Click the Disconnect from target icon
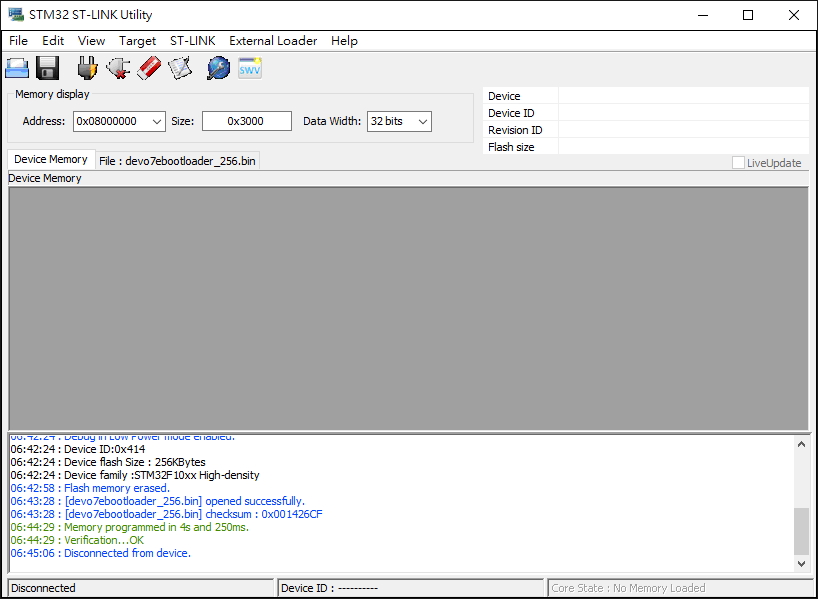Screen dimensions: 818x599 (x=118, y=68)
